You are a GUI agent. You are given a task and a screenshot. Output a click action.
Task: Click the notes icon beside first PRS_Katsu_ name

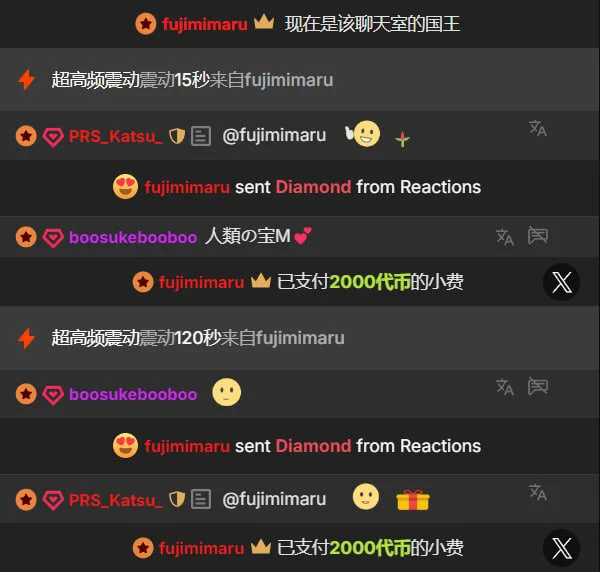pos(201,136)
